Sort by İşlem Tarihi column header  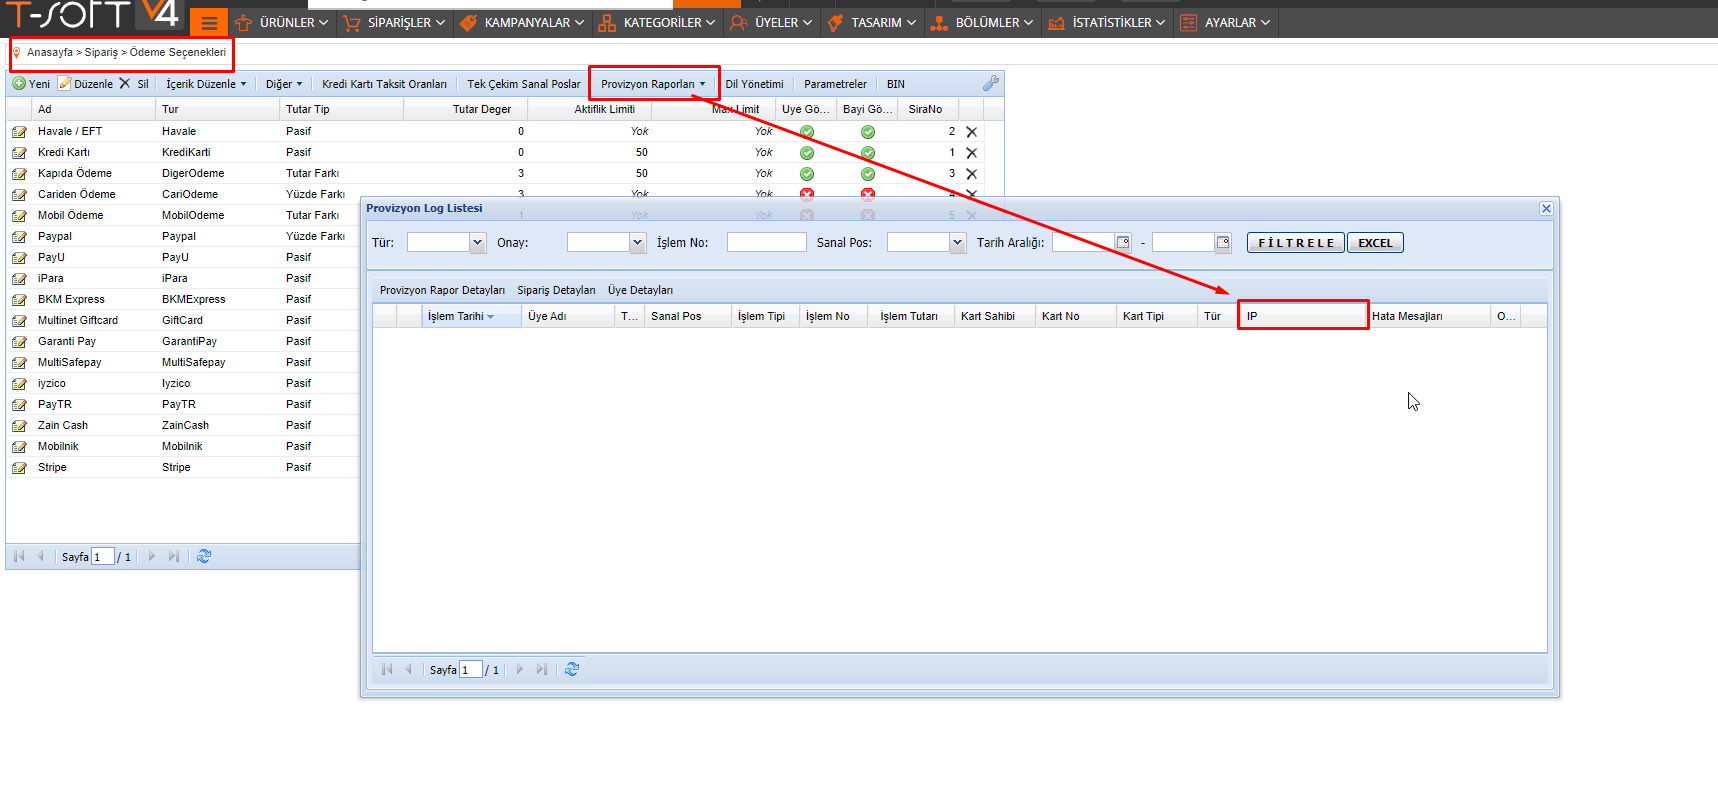point(472,316)
